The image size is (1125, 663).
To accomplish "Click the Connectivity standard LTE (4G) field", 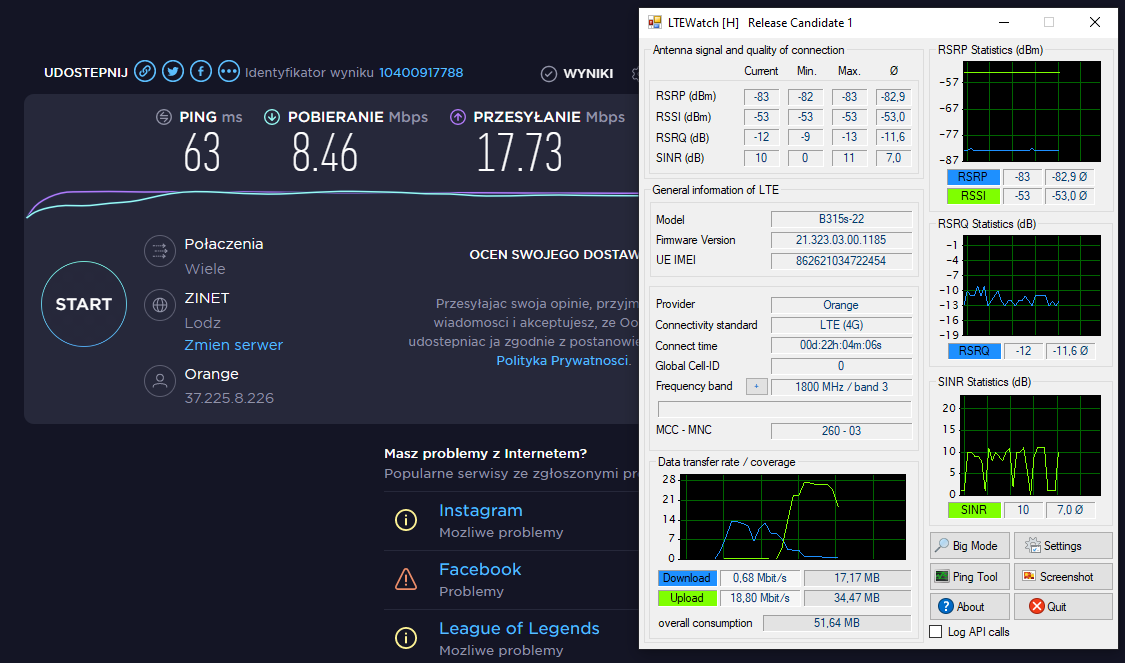I will tap(841, 325).
